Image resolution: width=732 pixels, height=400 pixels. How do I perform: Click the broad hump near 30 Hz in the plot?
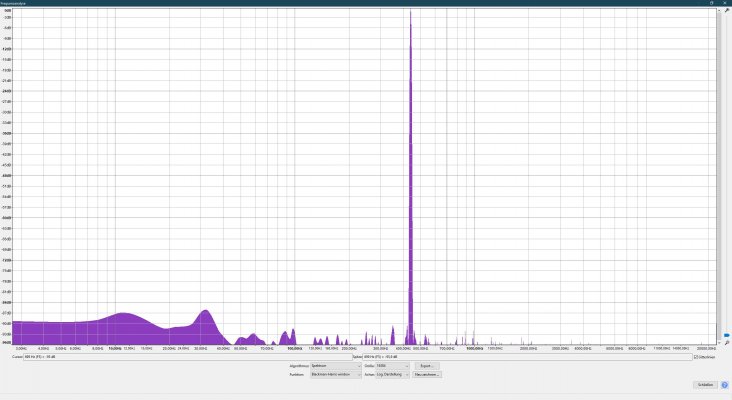click(x=206, y=327)
